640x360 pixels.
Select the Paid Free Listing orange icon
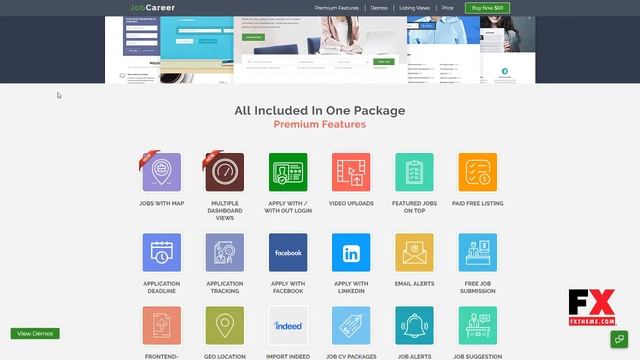[x=478, y=172]
